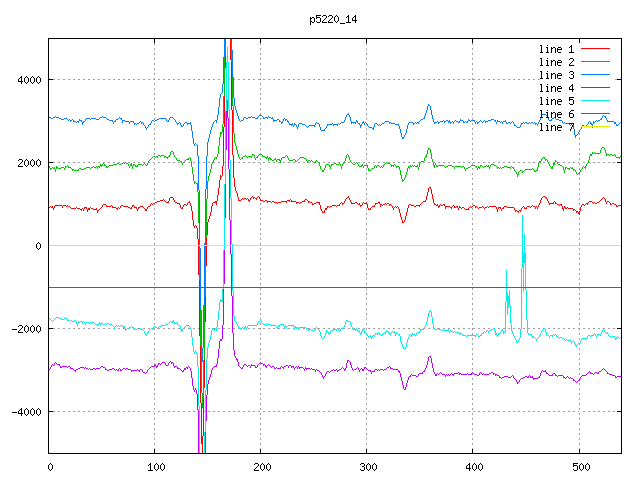This screenshot has width=640, height=480.
Task: Click the red sample beside line 1
Action: tap(595, 49)
